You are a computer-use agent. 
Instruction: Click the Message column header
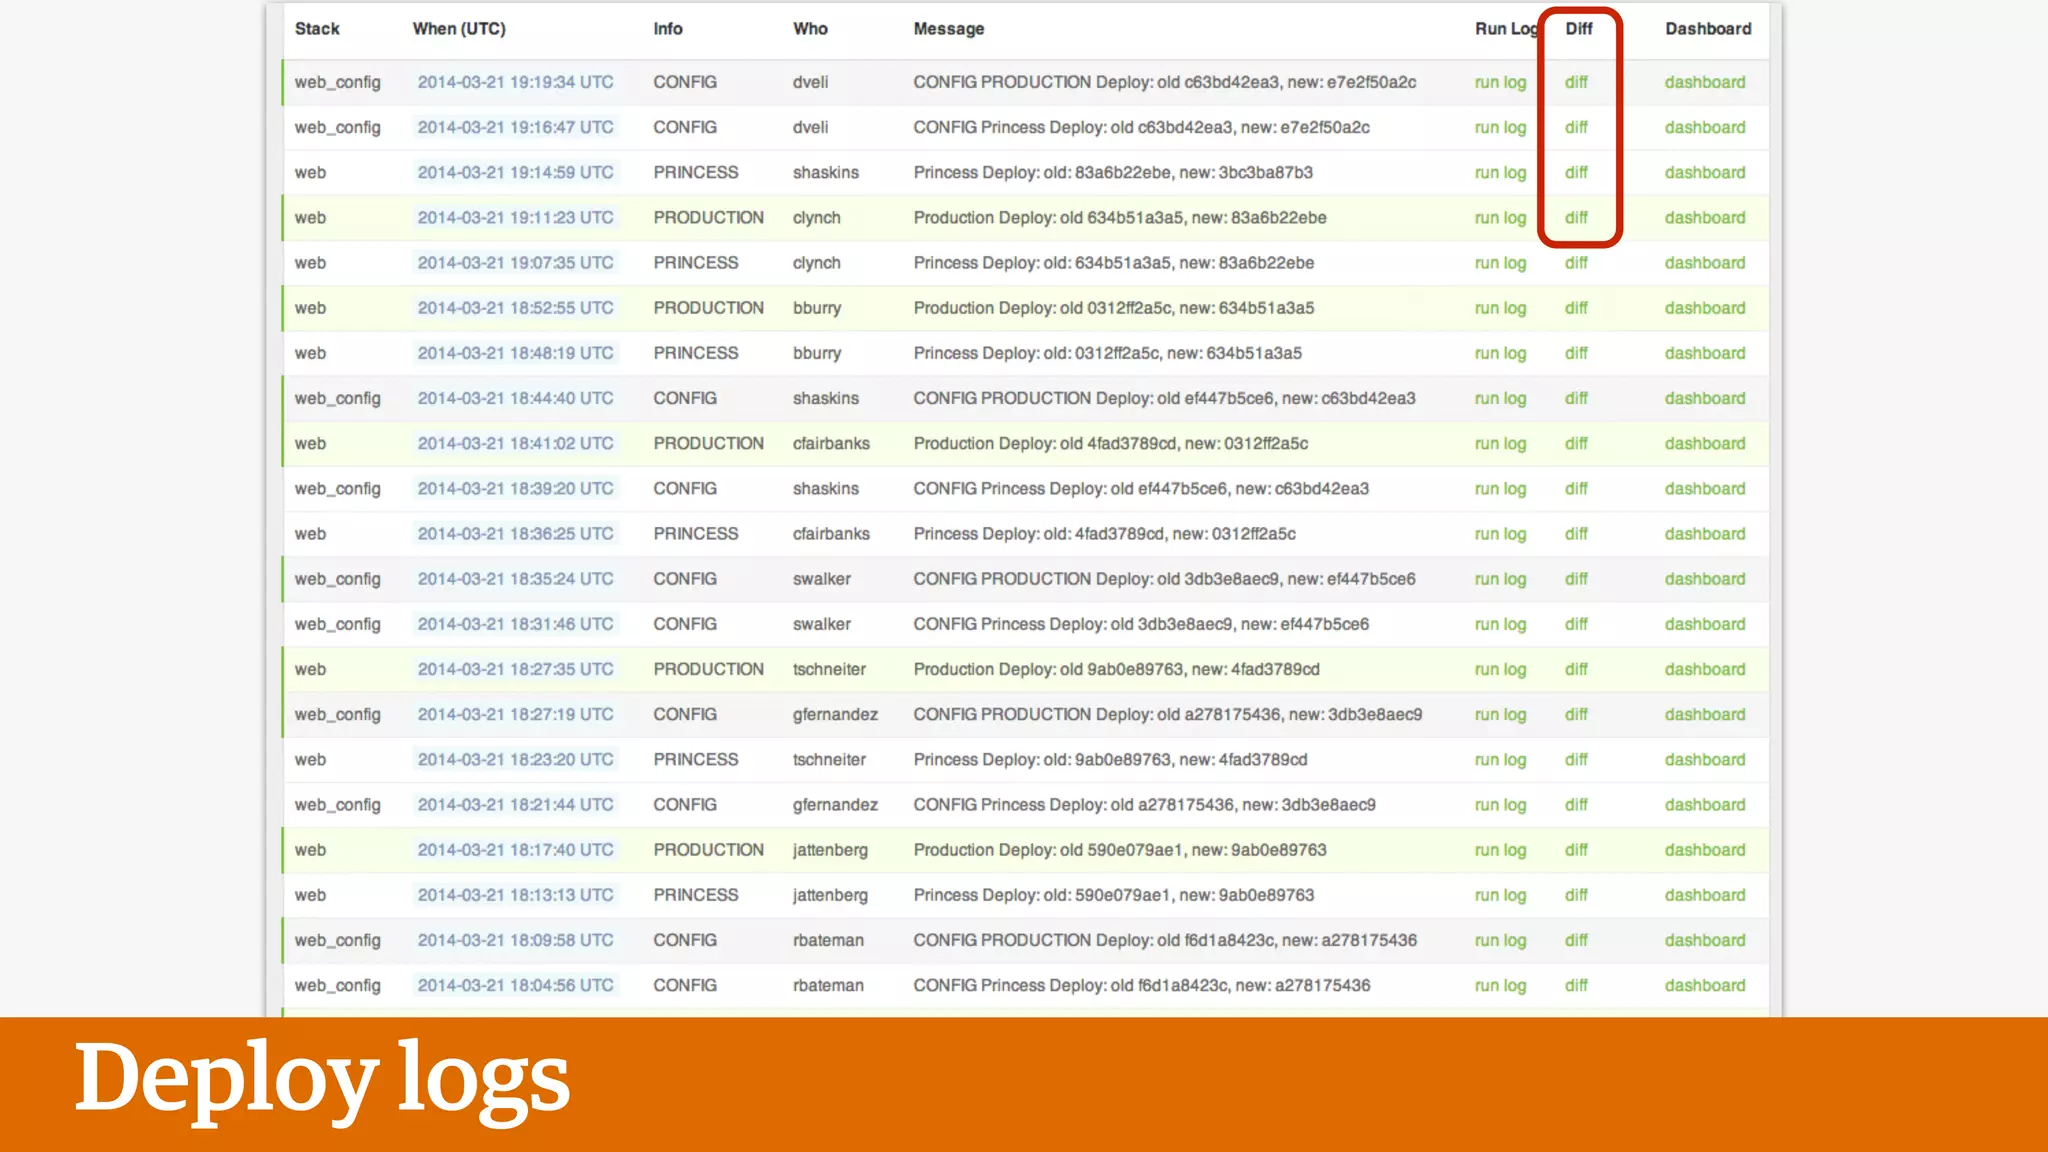pos(949,29)
